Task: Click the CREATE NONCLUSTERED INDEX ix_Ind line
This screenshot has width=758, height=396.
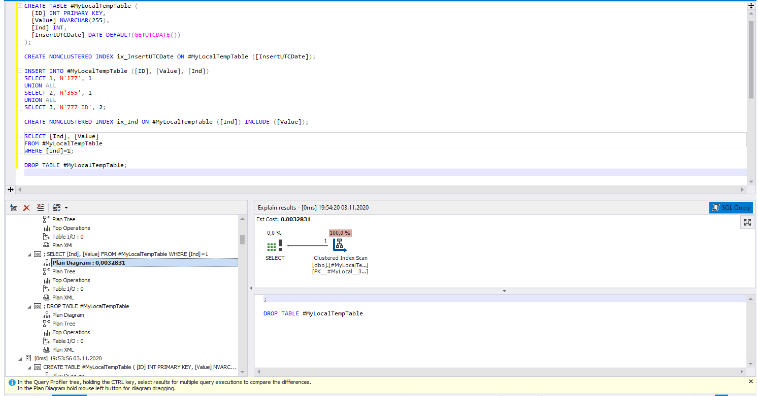Action: (x=166, y=122)
